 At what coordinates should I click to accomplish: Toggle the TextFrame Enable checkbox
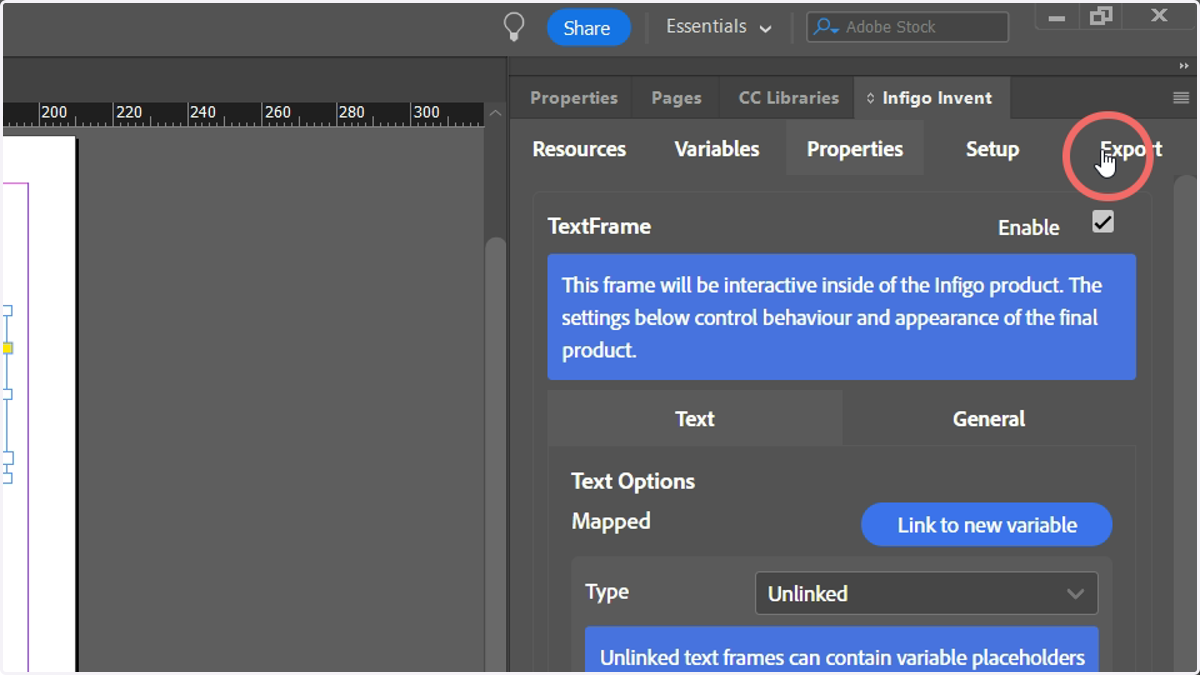[x=1103, y=222]
